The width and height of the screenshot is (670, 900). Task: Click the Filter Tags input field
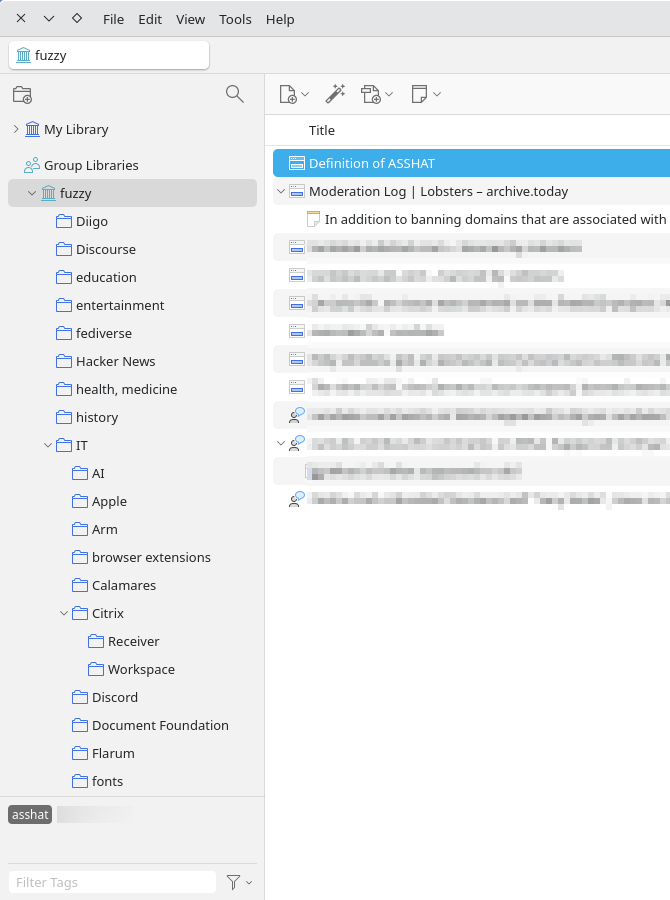pos(112,882)
